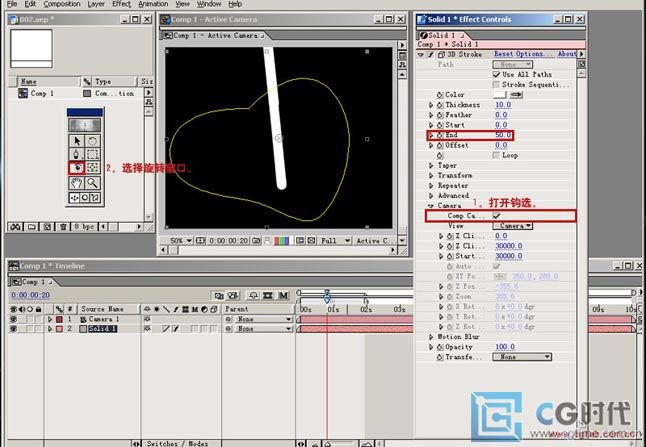Open the View Camera dropdown

(513, 226)
